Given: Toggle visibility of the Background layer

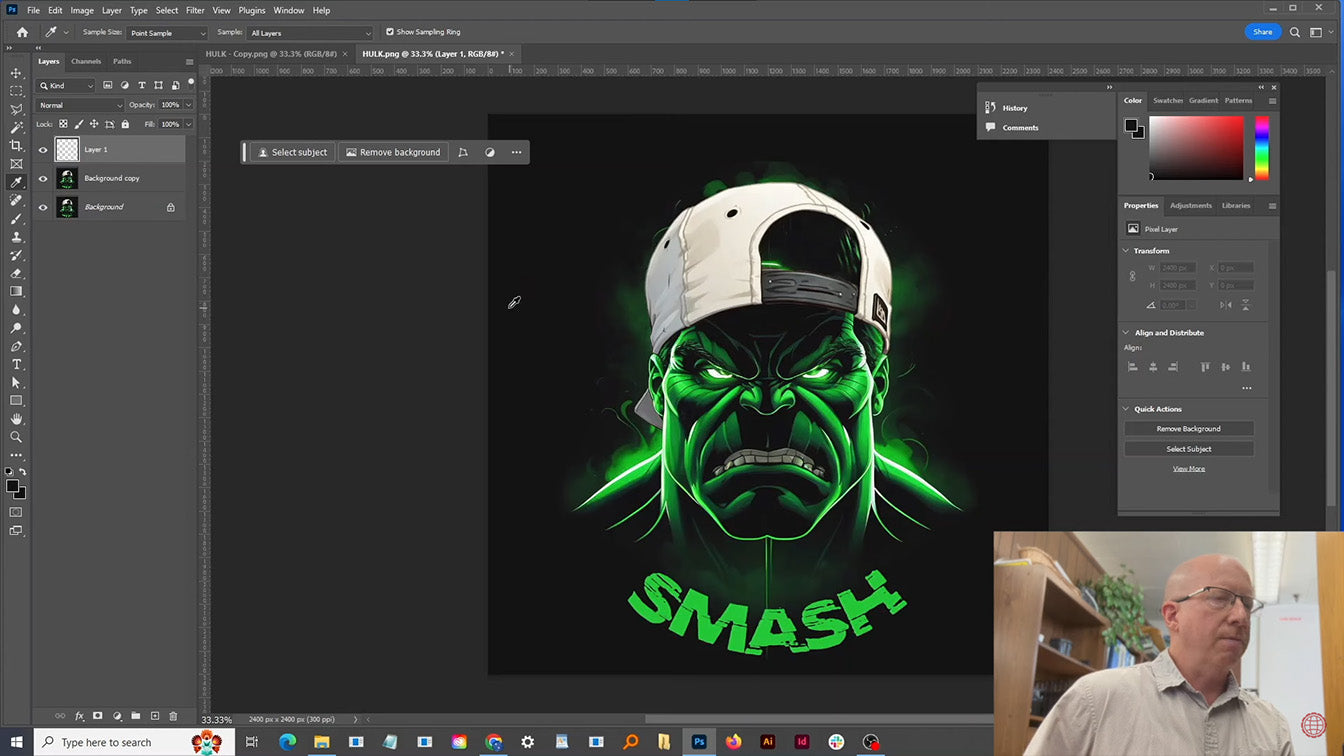Looking at the screenshot, I should click(x=43, y=207).
